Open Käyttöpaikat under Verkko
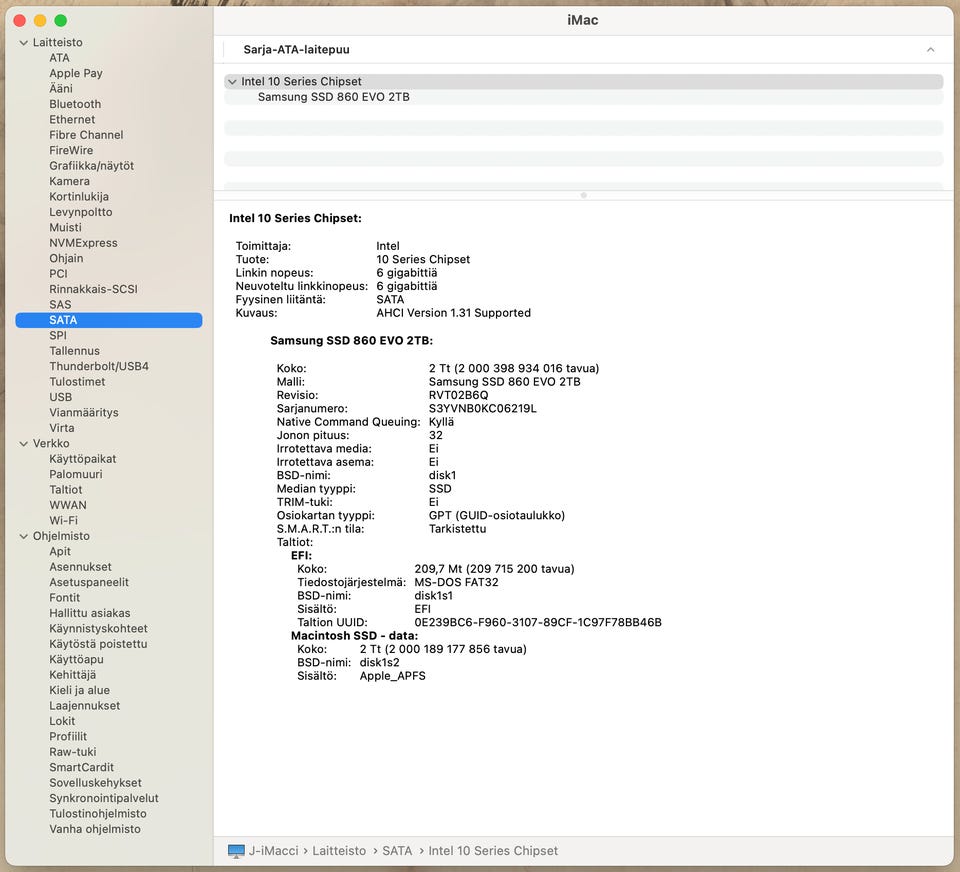 coord(83,459)
